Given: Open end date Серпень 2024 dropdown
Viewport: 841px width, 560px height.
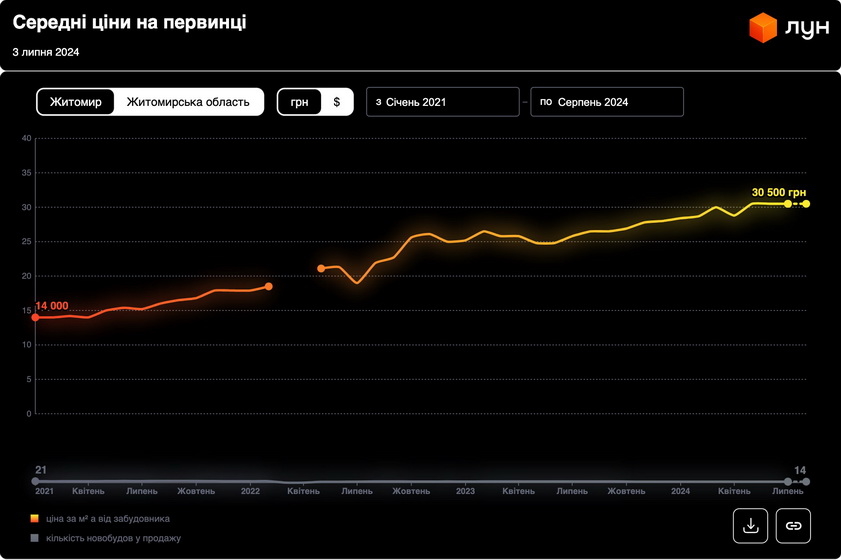Looking at the screenshot, I should (x=607, y=102).
